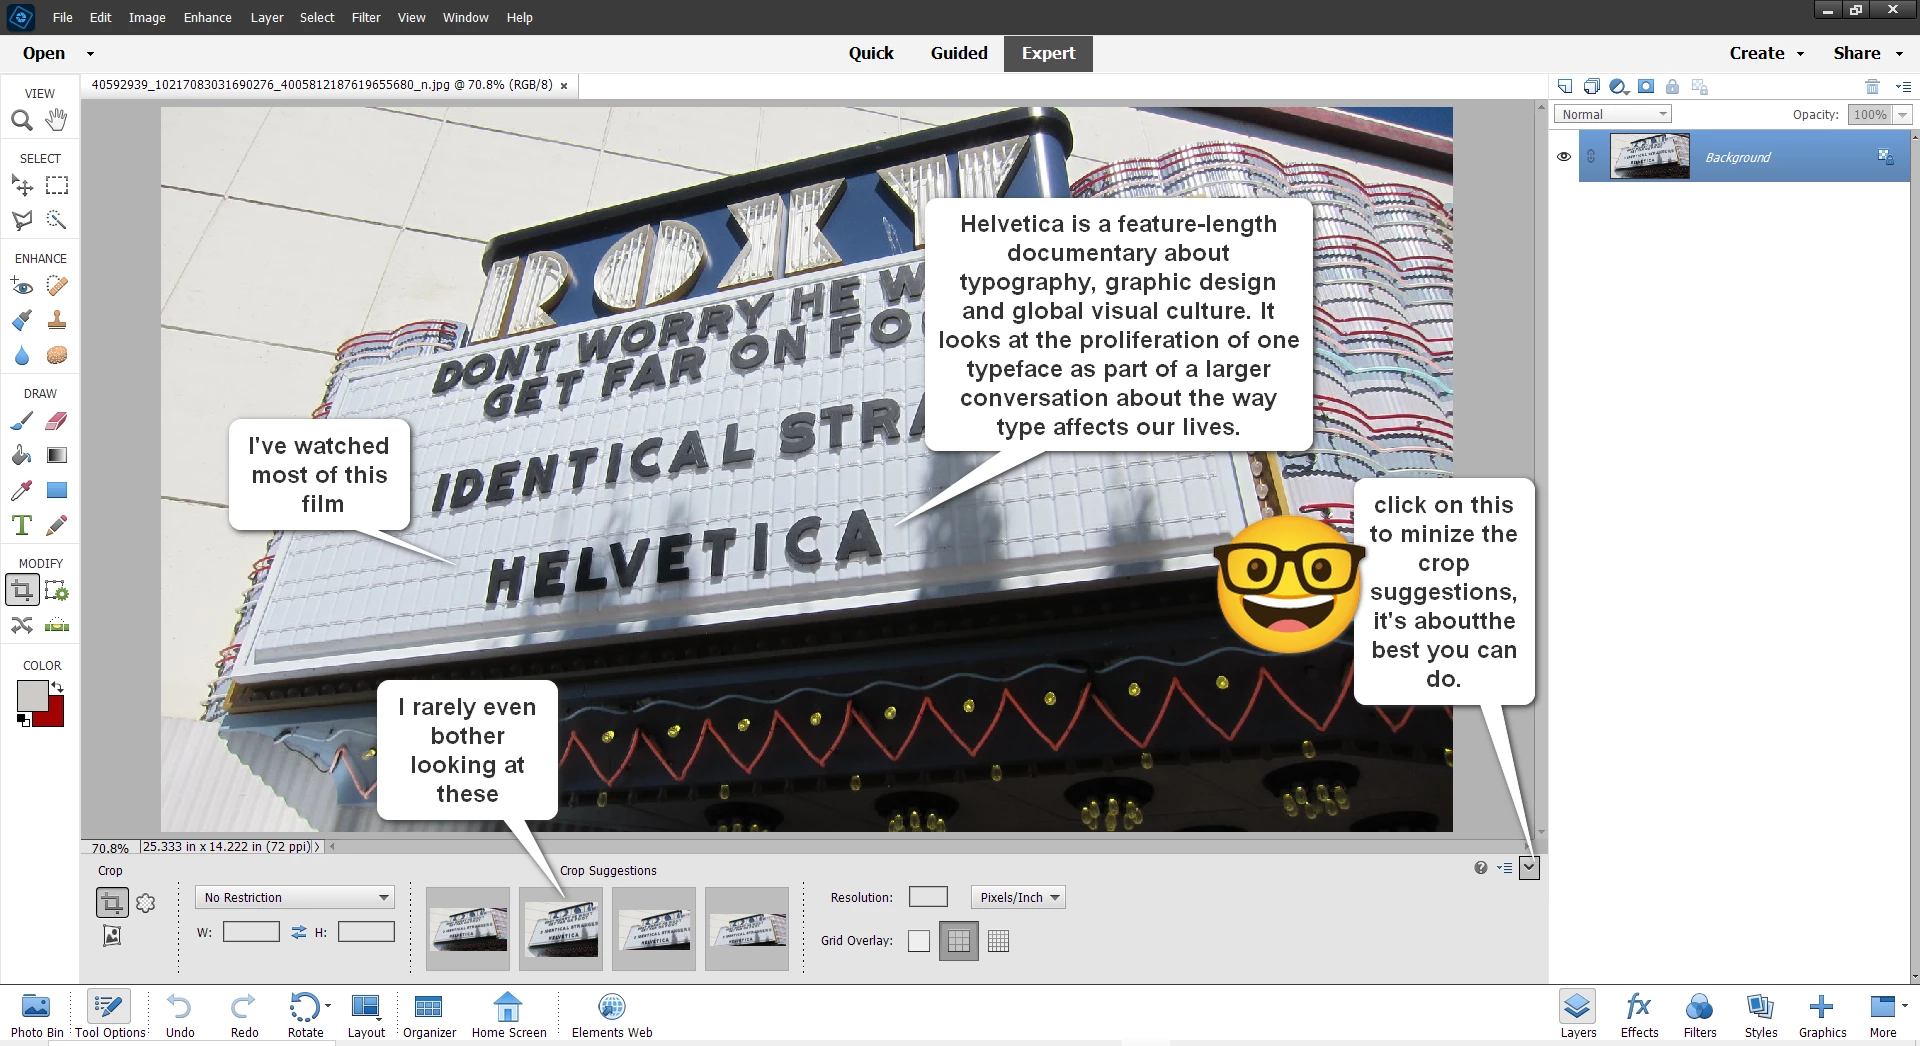Open the Share dropdown
The height and width of the screenshot is (1046, 1920).
click(x=1868, y=54)
